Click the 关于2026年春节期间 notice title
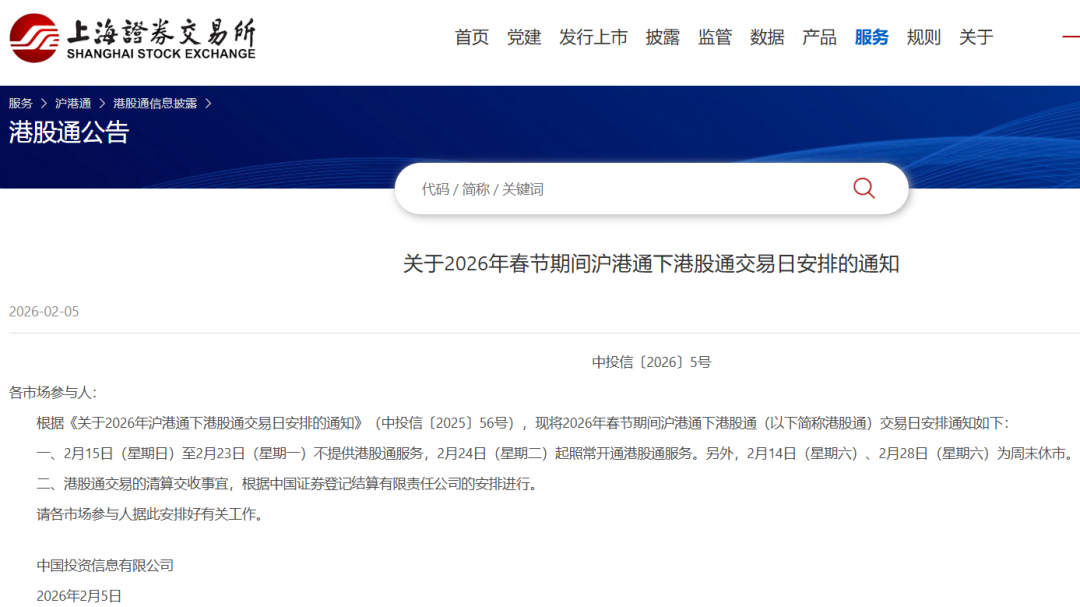Image resolution: width=1080 pixels, height=607 pixels. 651,264
